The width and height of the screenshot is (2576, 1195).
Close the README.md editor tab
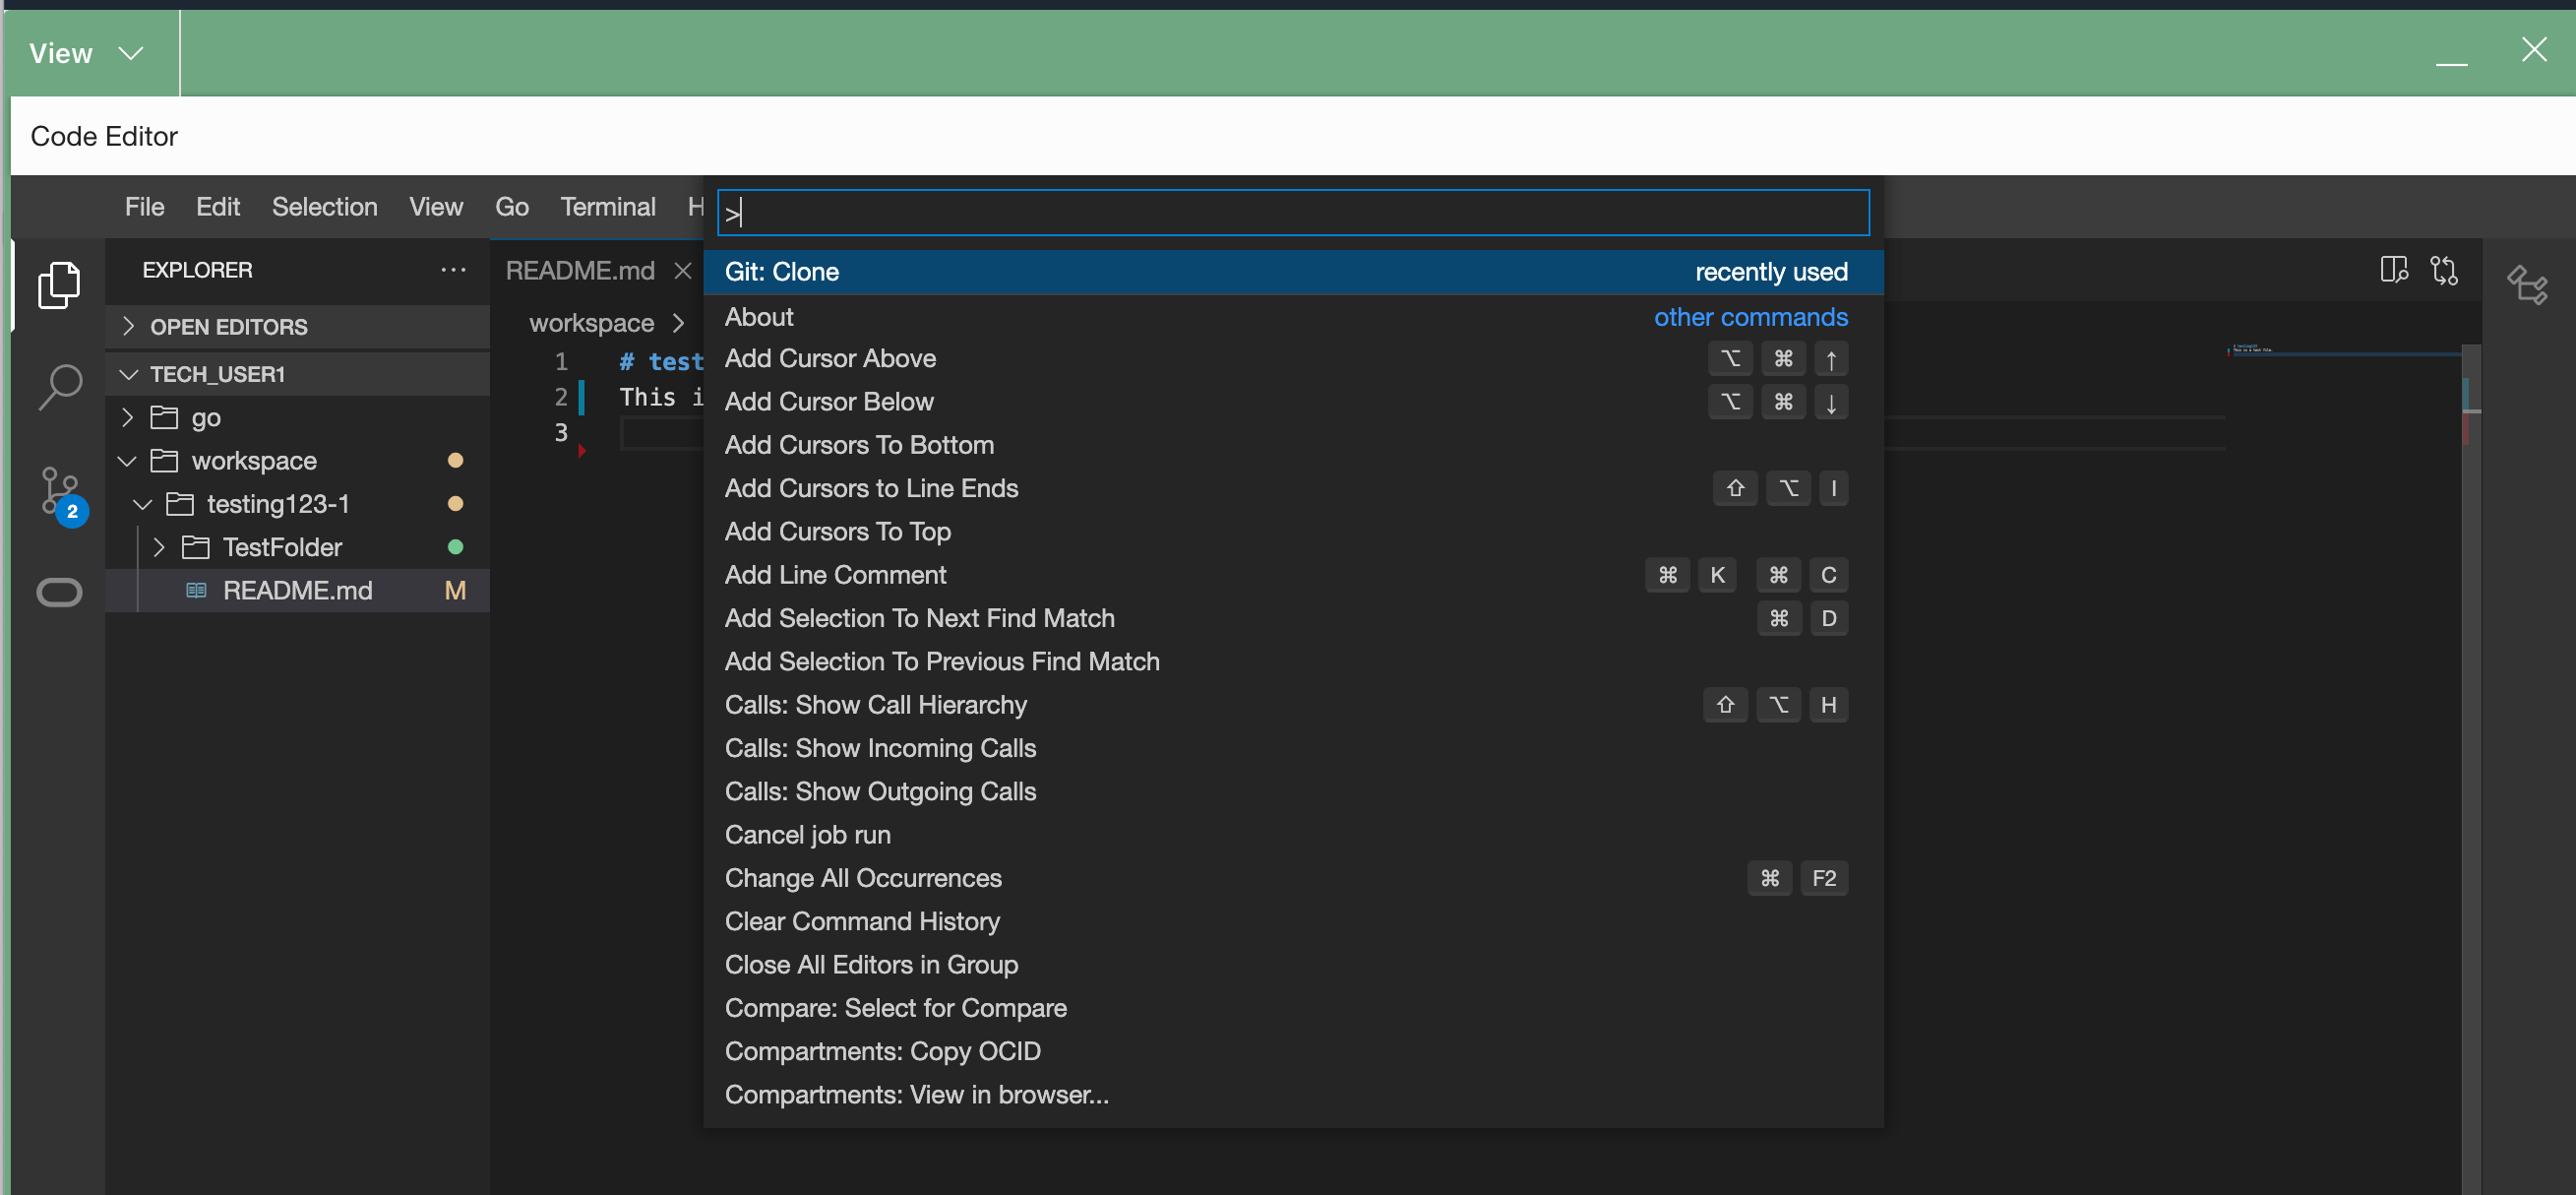click(x=684, y=270)
